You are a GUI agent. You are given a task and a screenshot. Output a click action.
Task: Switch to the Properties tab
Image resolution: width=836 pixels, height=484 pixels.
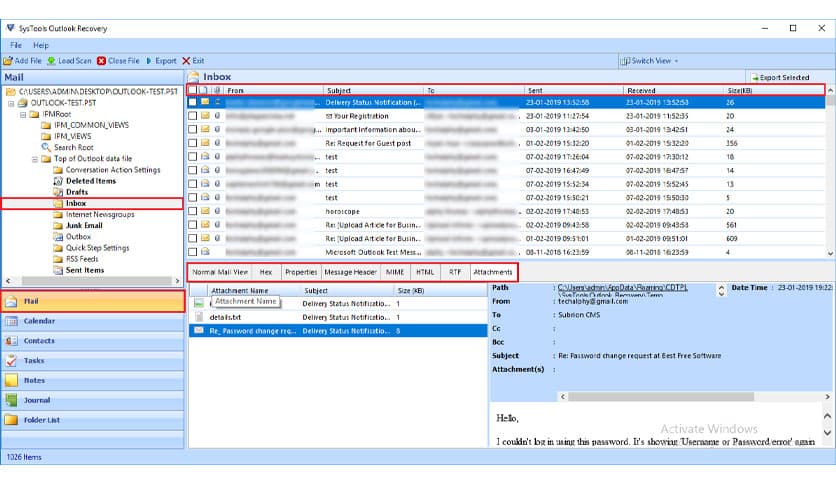[x=301, y=272]
